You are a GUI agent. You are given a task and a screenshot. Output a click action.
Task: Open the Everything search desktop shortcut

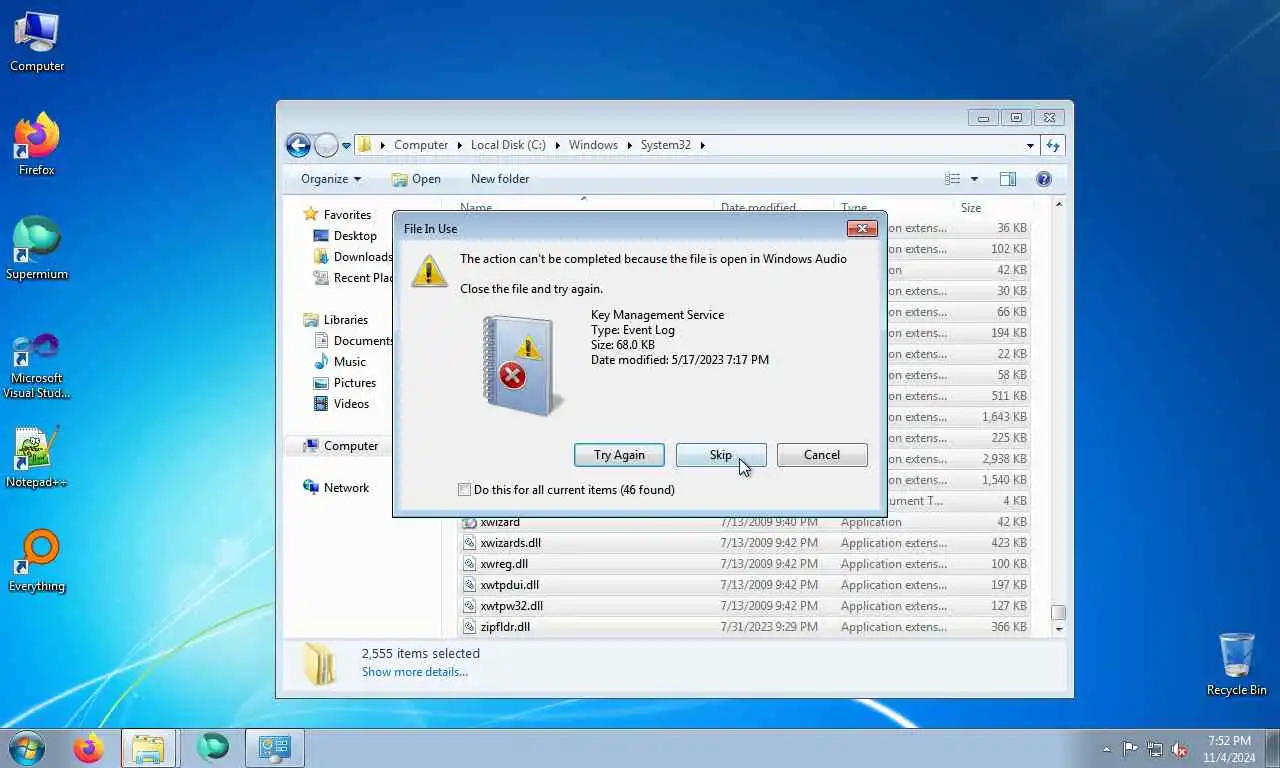(x=37, y=561)
